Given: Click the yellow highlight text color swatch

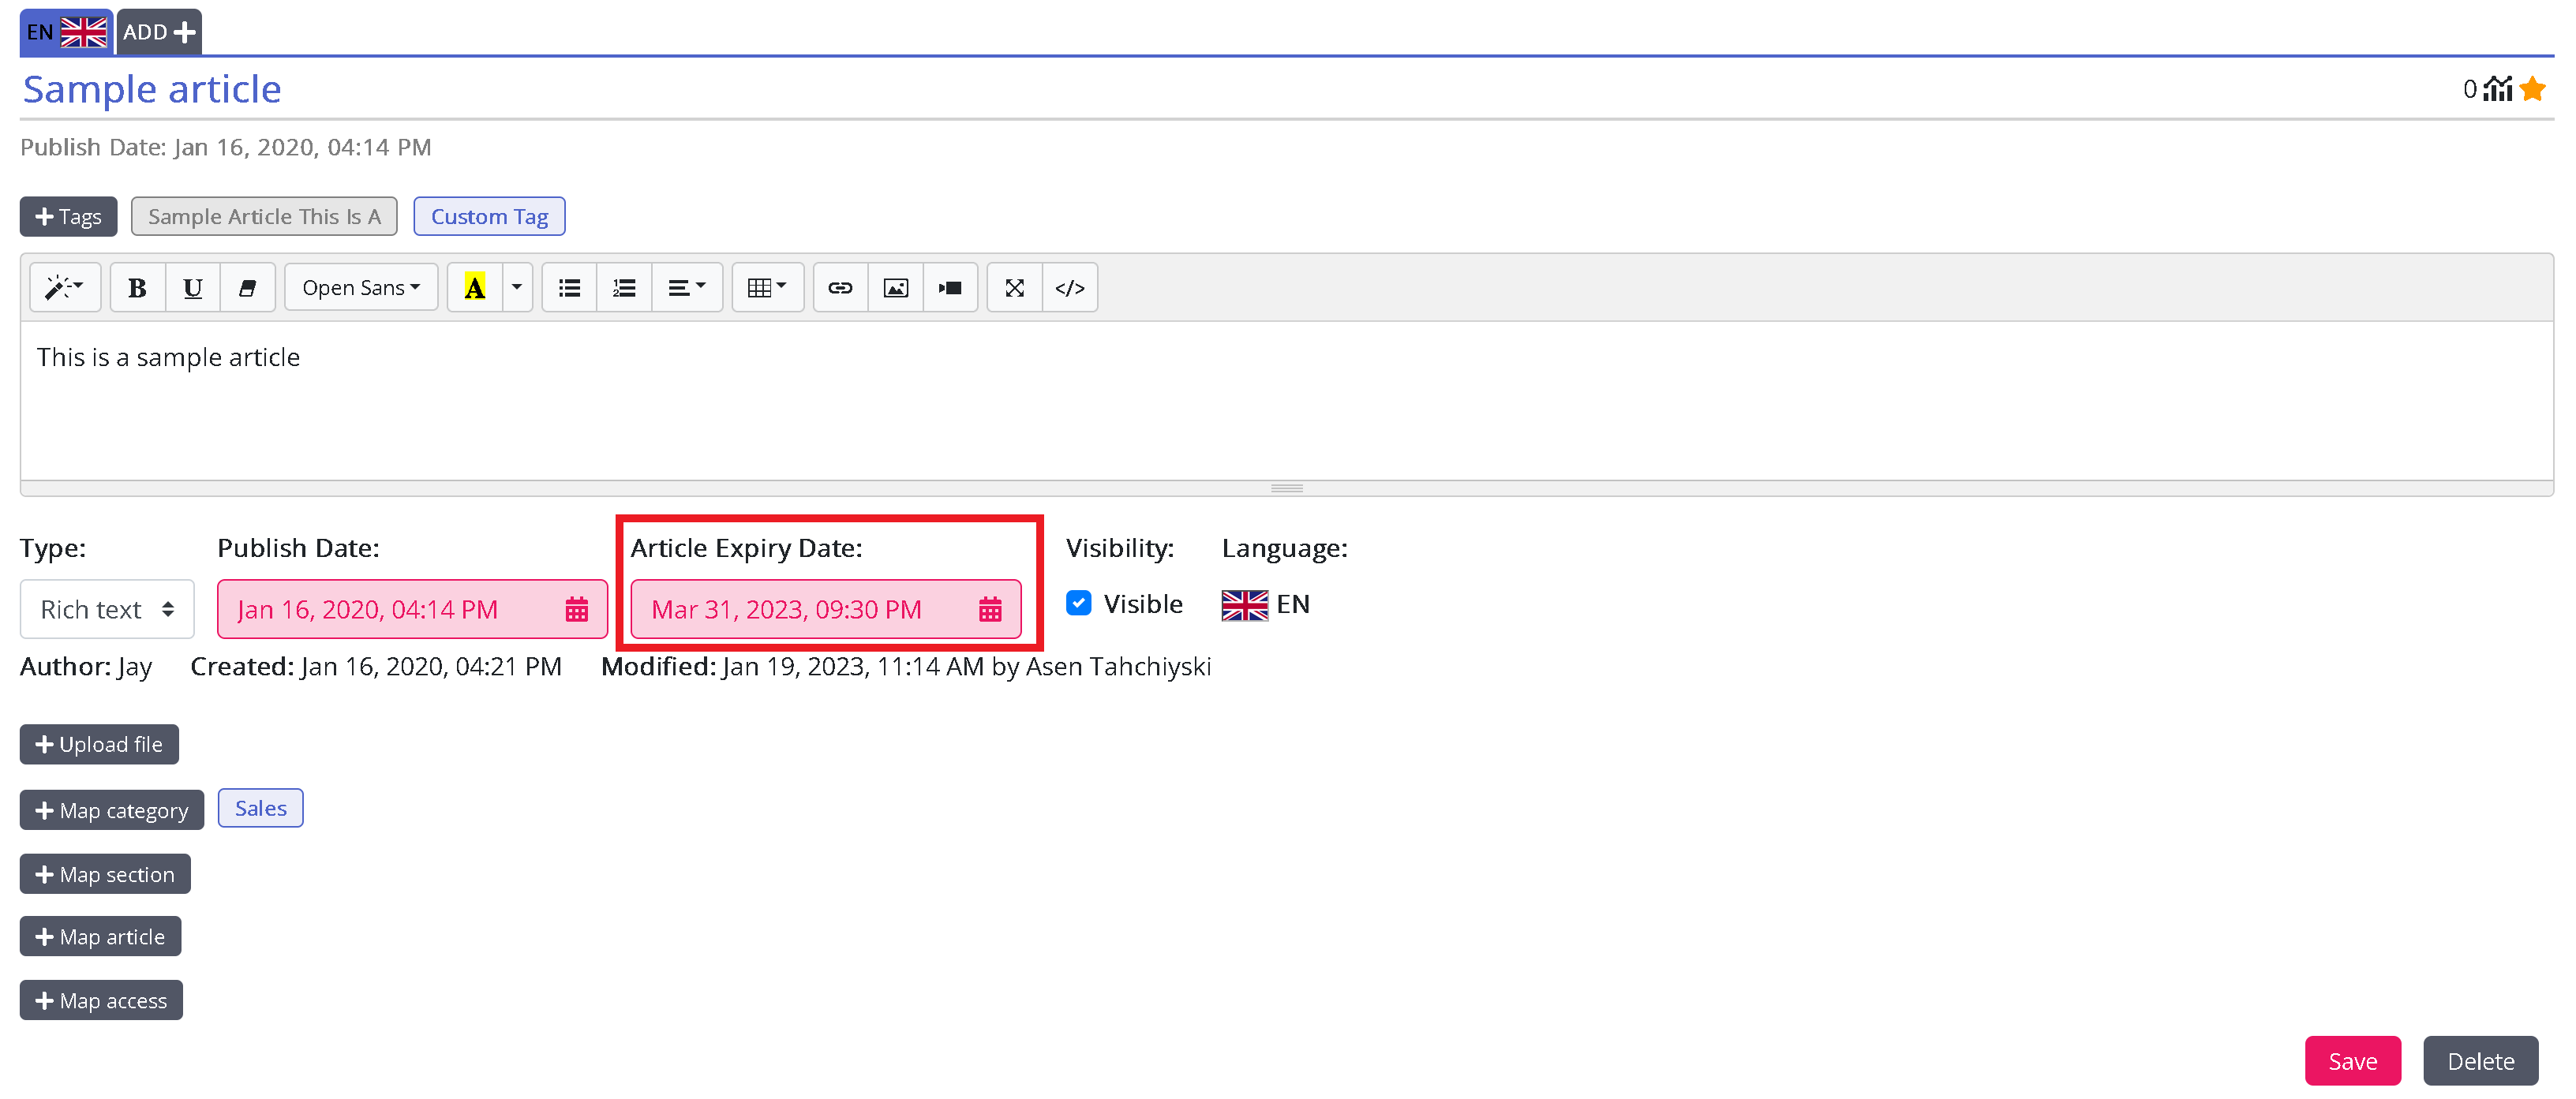Looking at the screenshot, I should coord(474,288).
